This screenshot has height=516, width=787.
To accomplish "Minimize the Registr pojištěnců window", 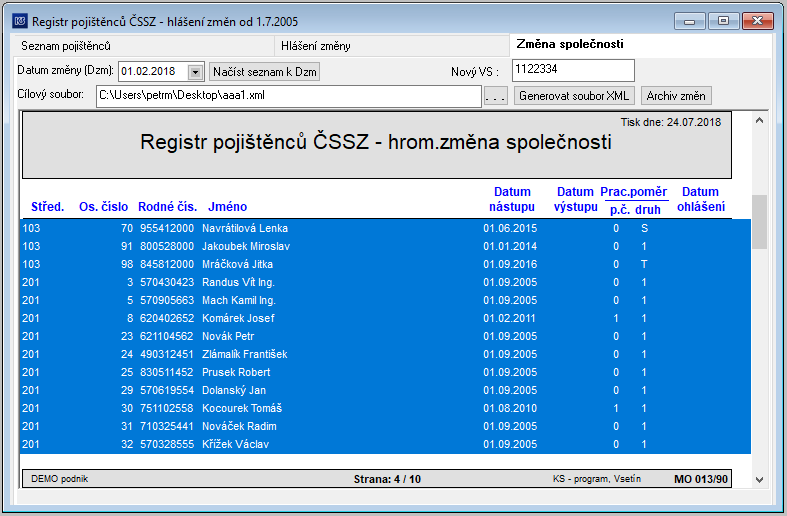I will (690, 22).
